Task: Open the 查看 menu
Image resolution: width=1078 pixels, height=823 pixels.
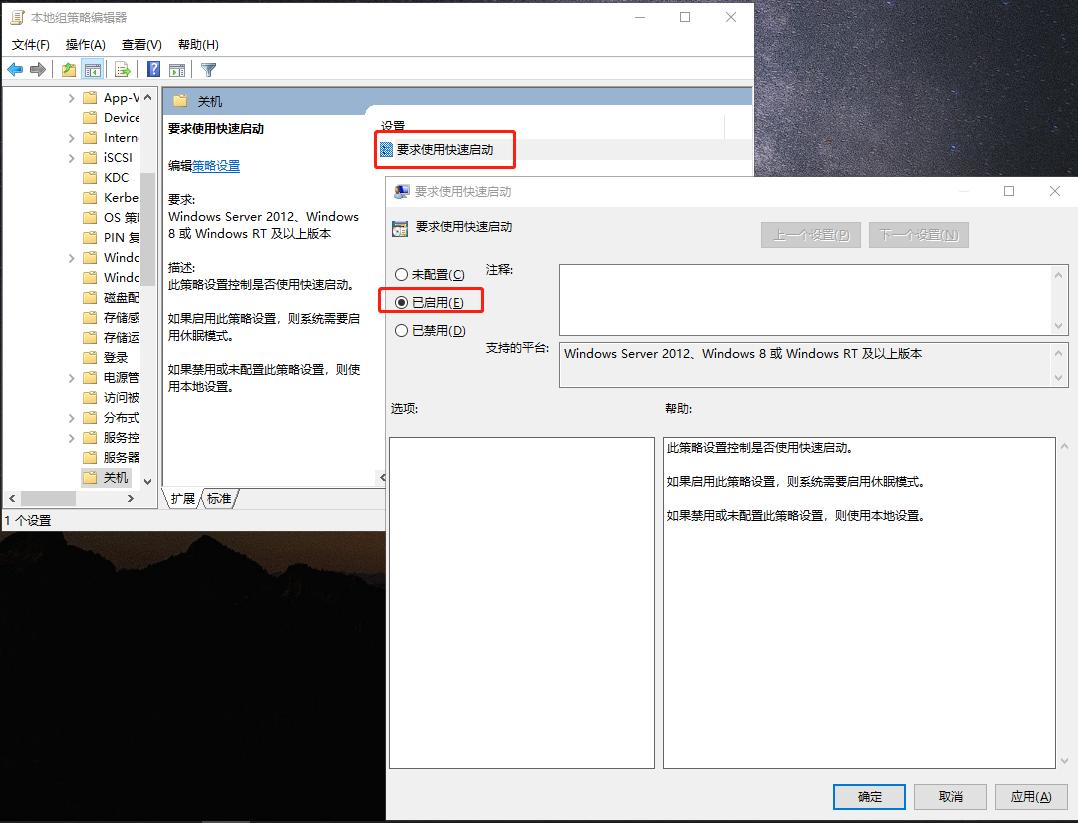Action: pyautogui.click(x=140, y=45)
